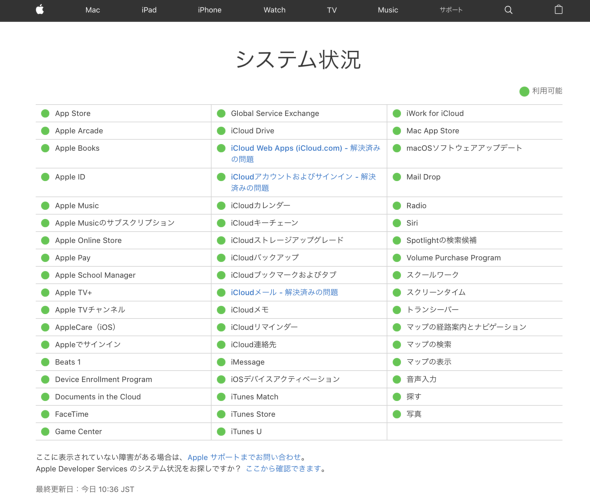Open the search magnifier icon
Viewport: 590px width, 503px height.
click(508, 10)
